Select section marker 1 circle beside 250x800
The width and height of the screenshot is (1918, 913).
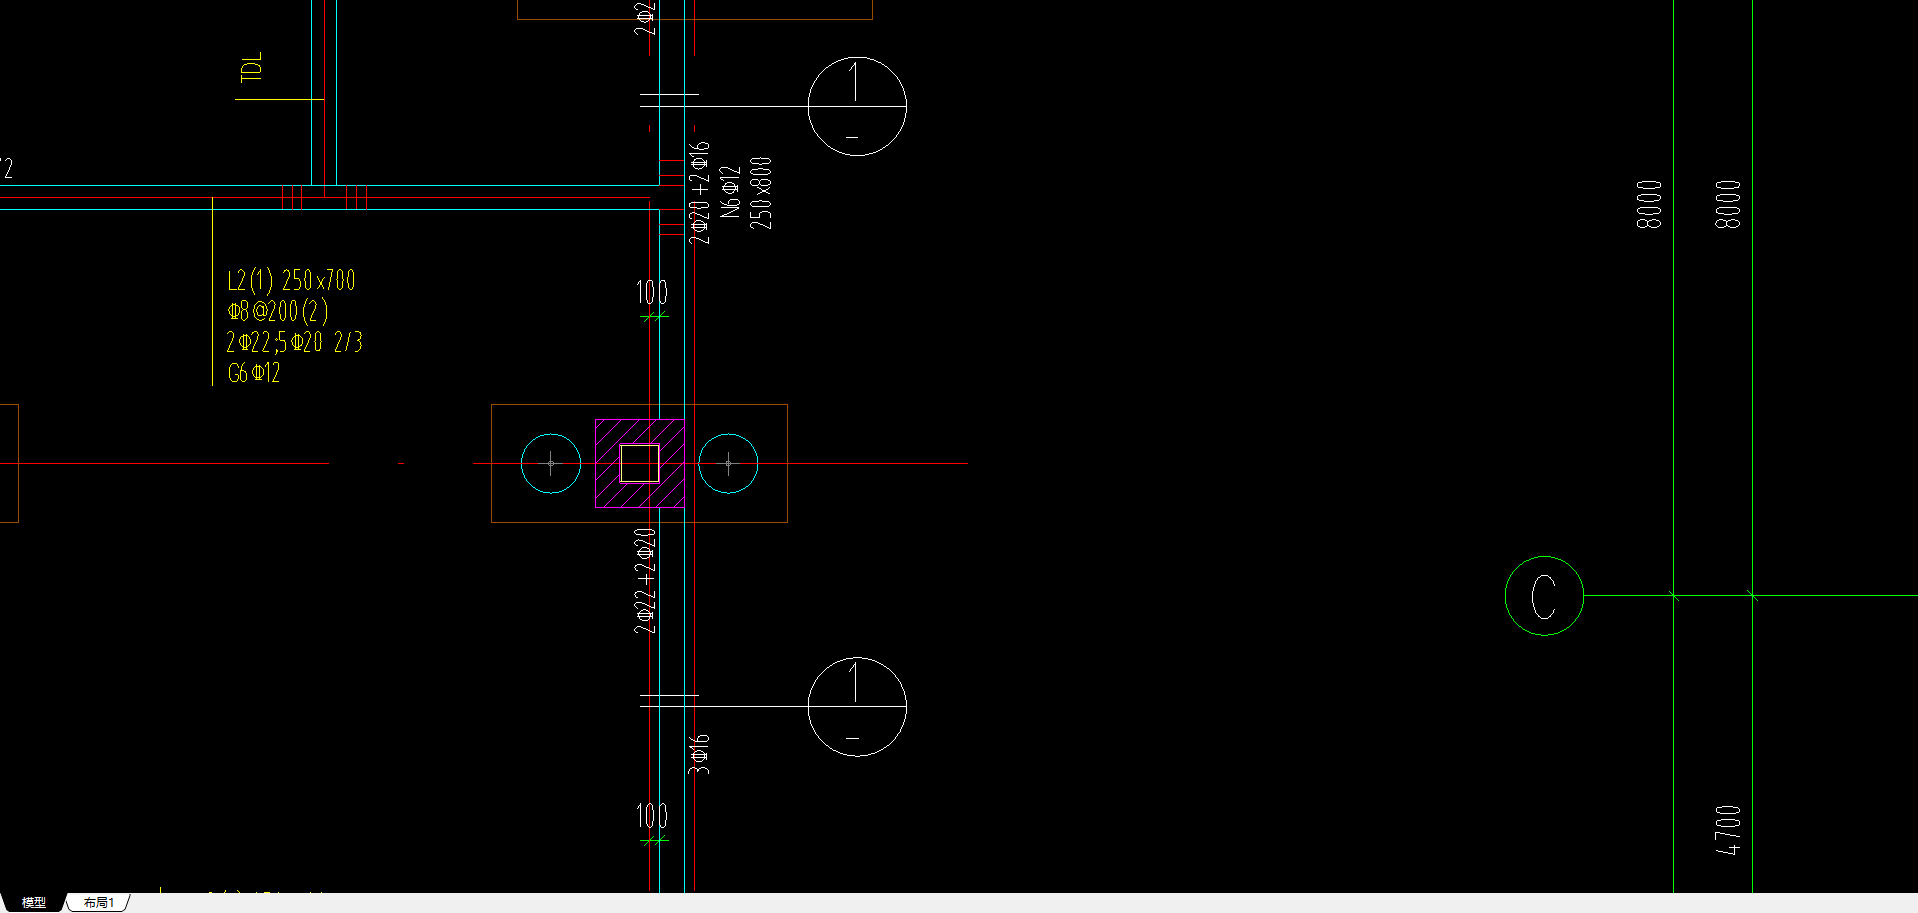857,106
